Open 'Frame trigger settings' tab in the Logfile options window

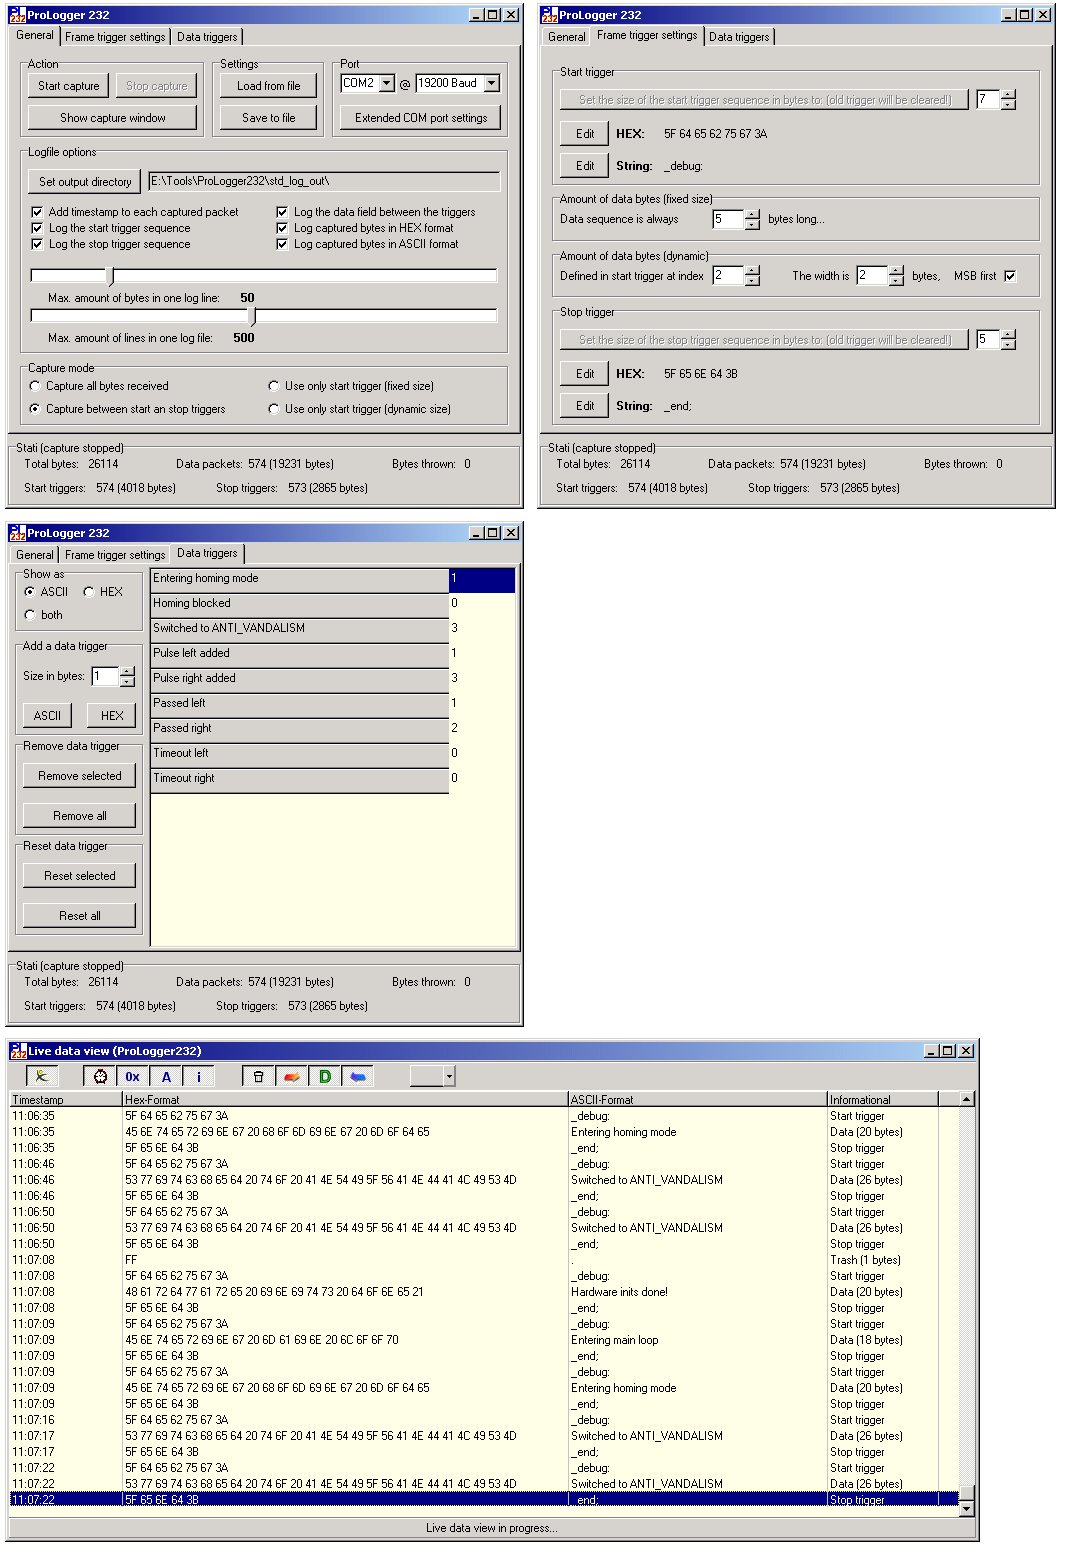[115, 37]
